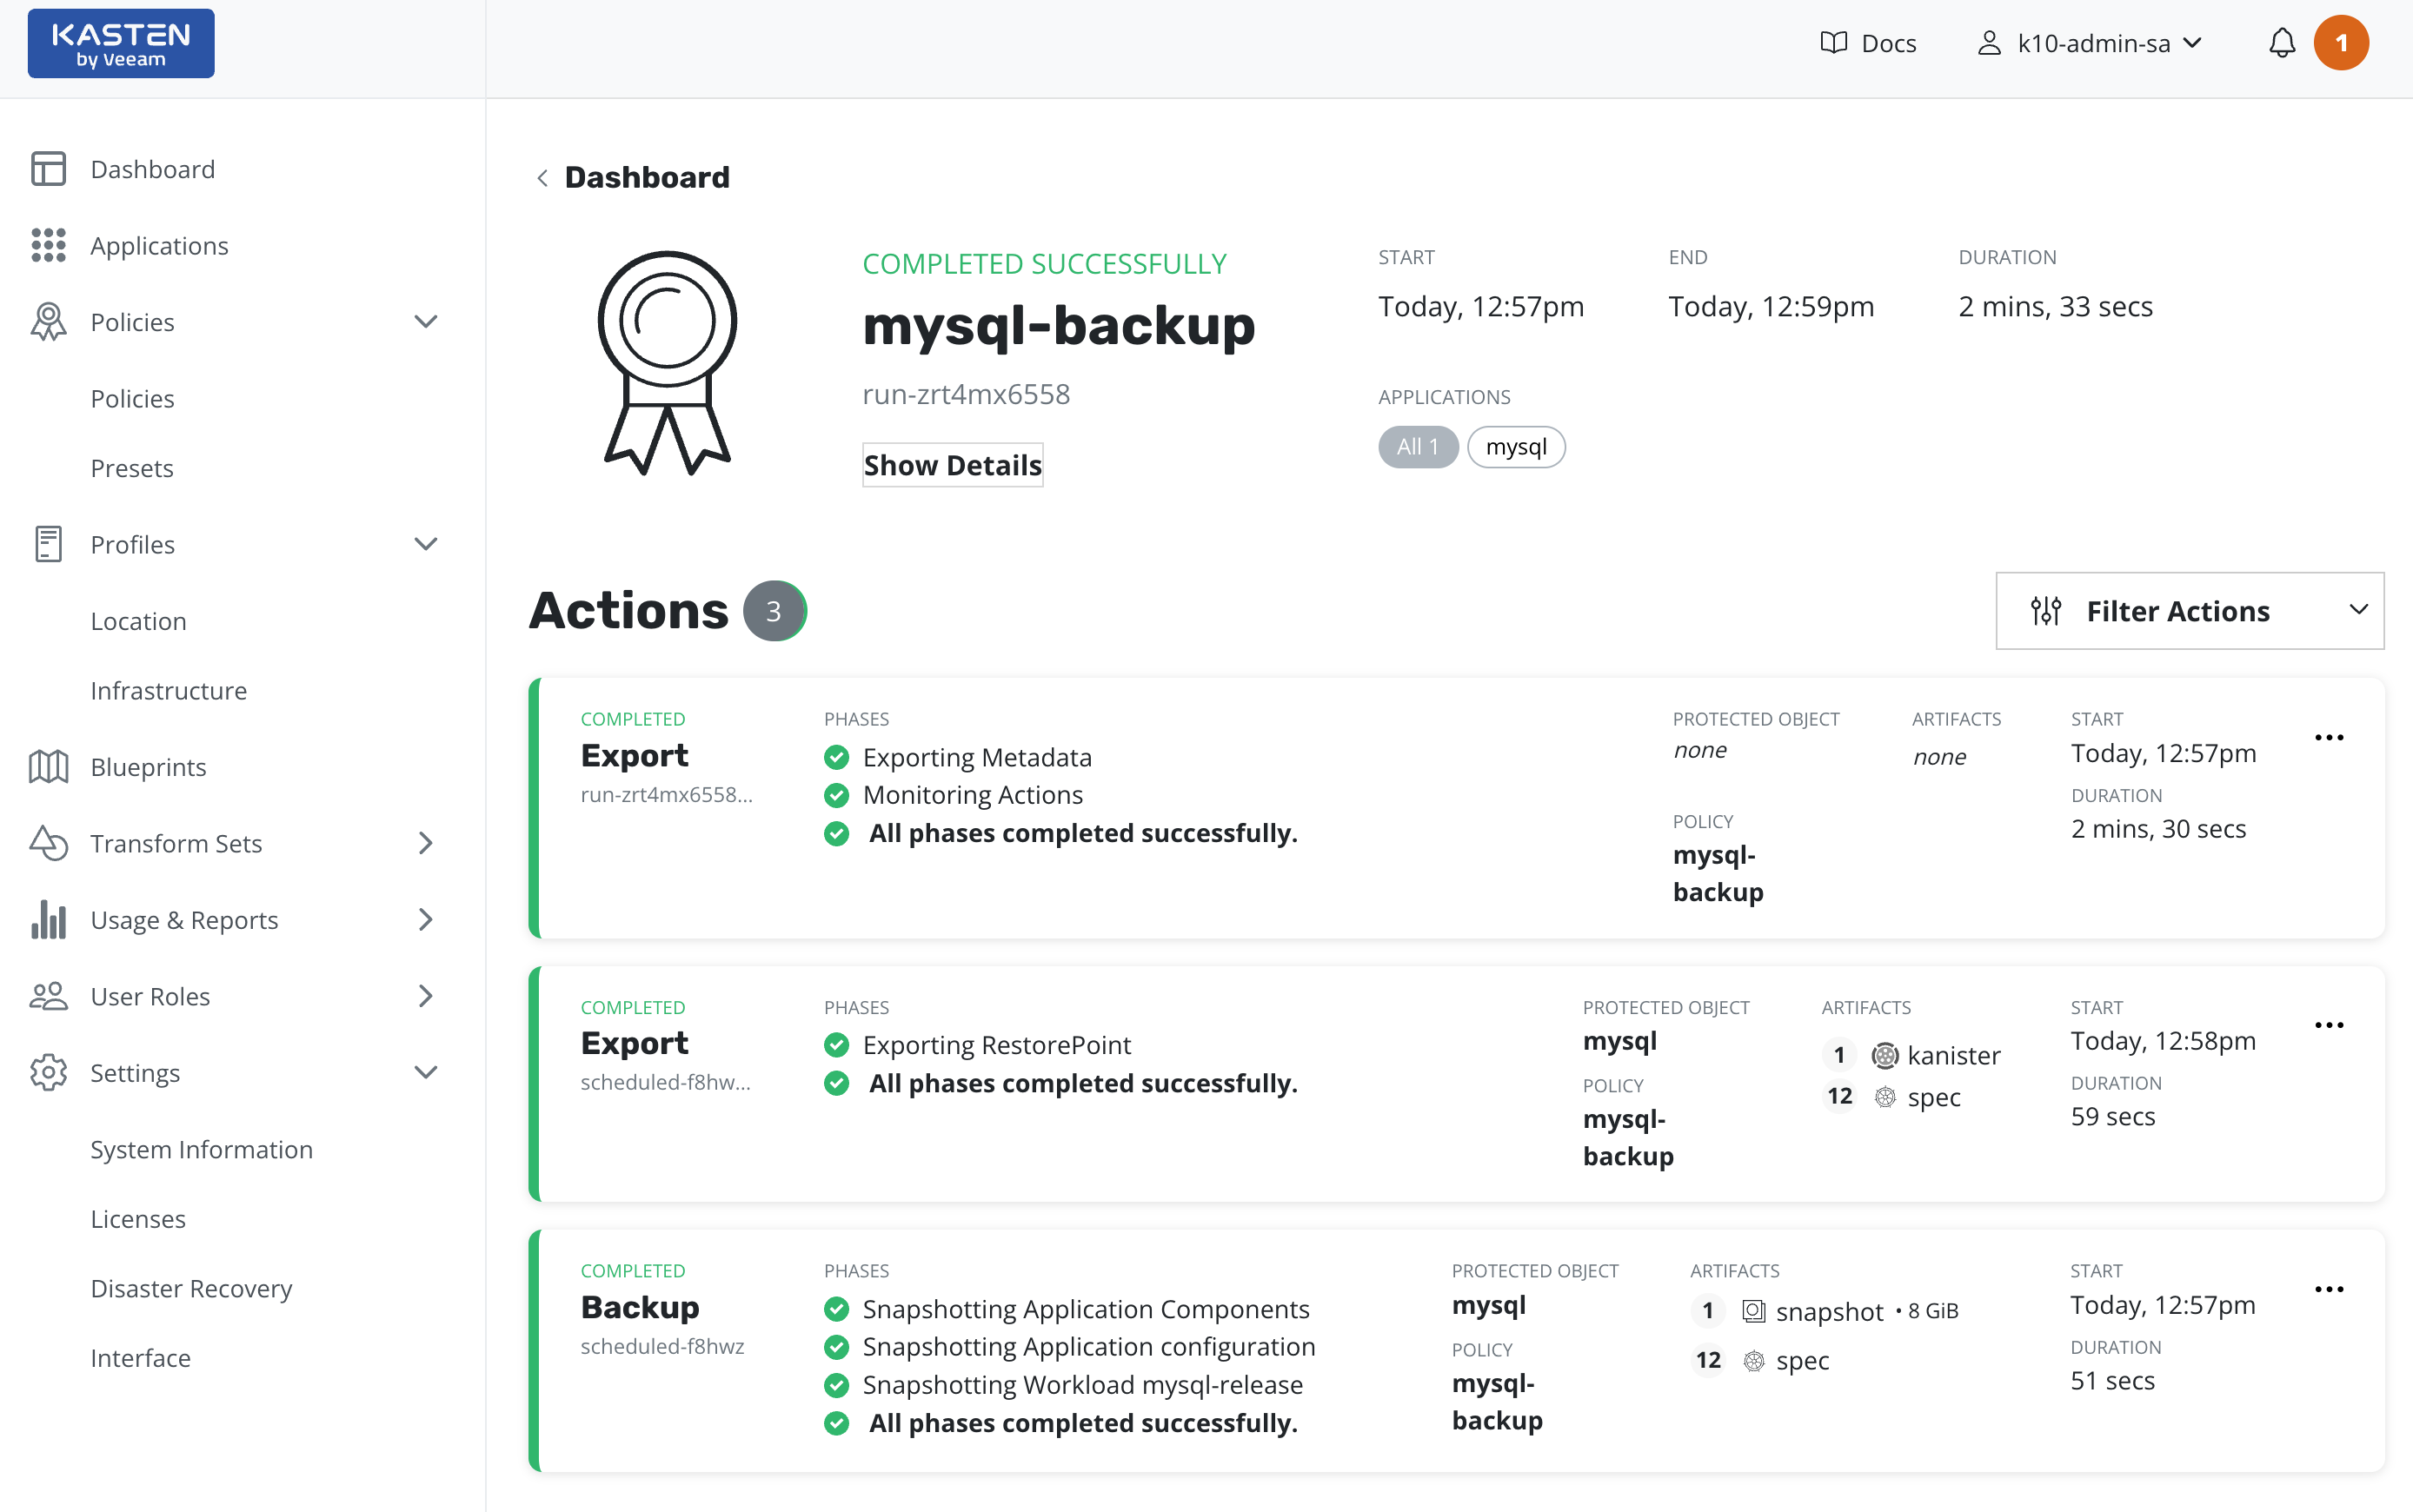Click the Kasten by Veeam logo
The width and height of the screenshot is (2413, 1512).
pyautogui.click(x=121, y=44)
